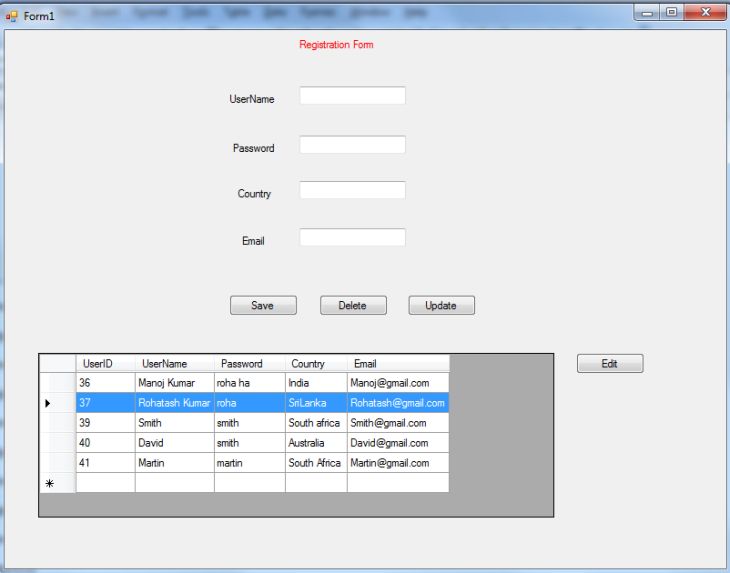
Task: Close the Form1 window
Action: pyautogui.click(x=705, y=13)
